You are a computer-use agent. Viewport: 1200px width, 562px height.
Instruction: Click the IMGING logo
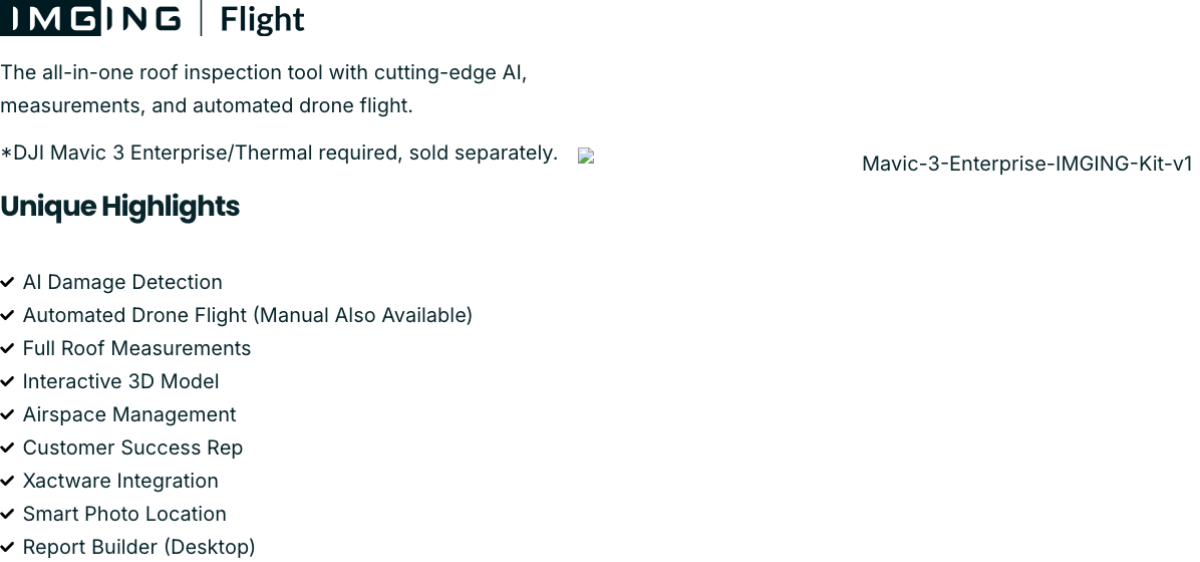92,18
